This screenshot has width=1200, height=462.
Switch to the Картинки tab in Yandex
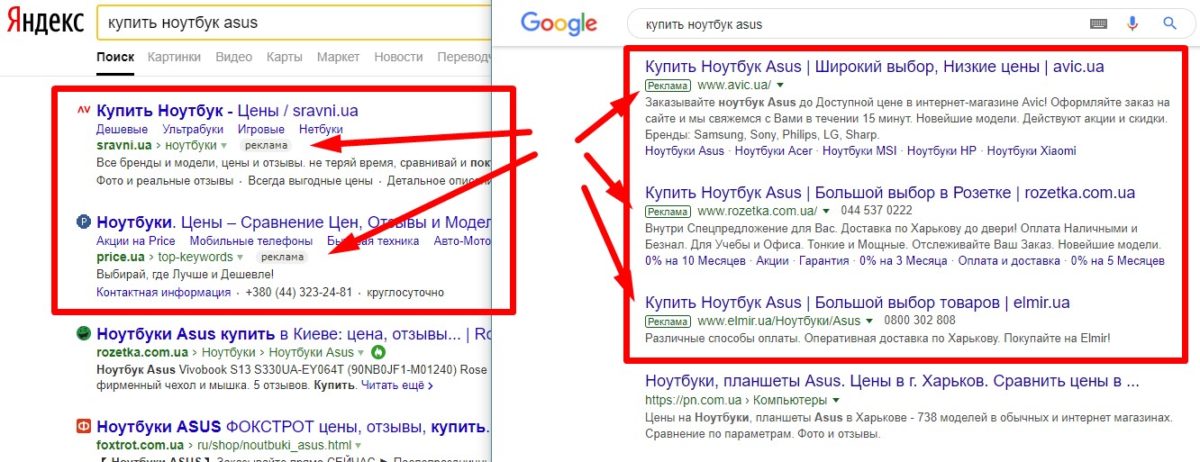click(x=174, y=57)
